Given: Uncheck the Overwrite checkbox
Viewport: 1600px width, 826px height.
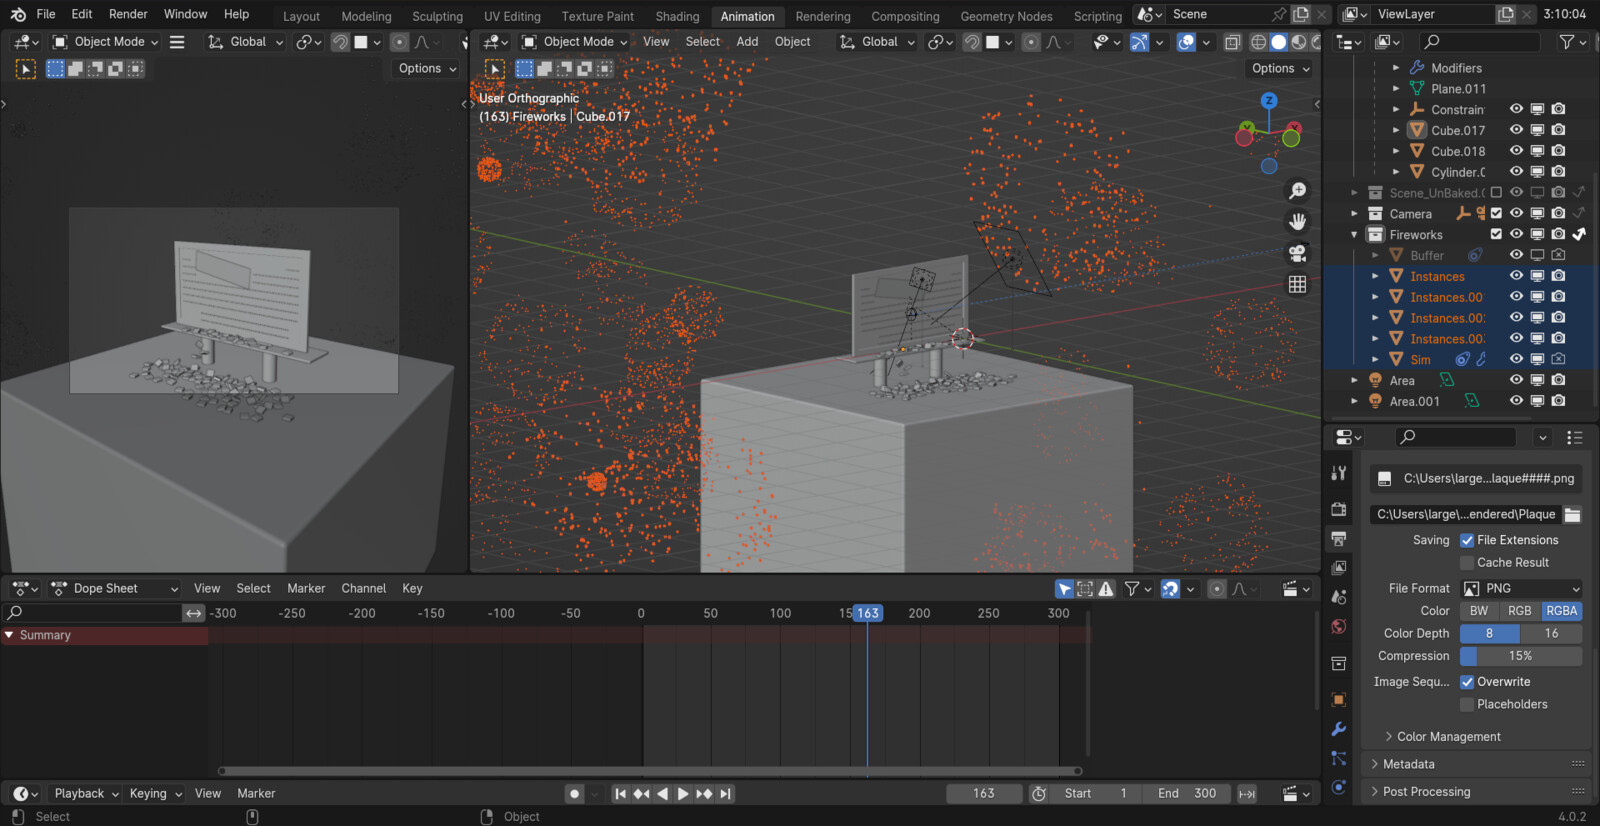Looking at the screenshot, I should tap(1467, 682).
